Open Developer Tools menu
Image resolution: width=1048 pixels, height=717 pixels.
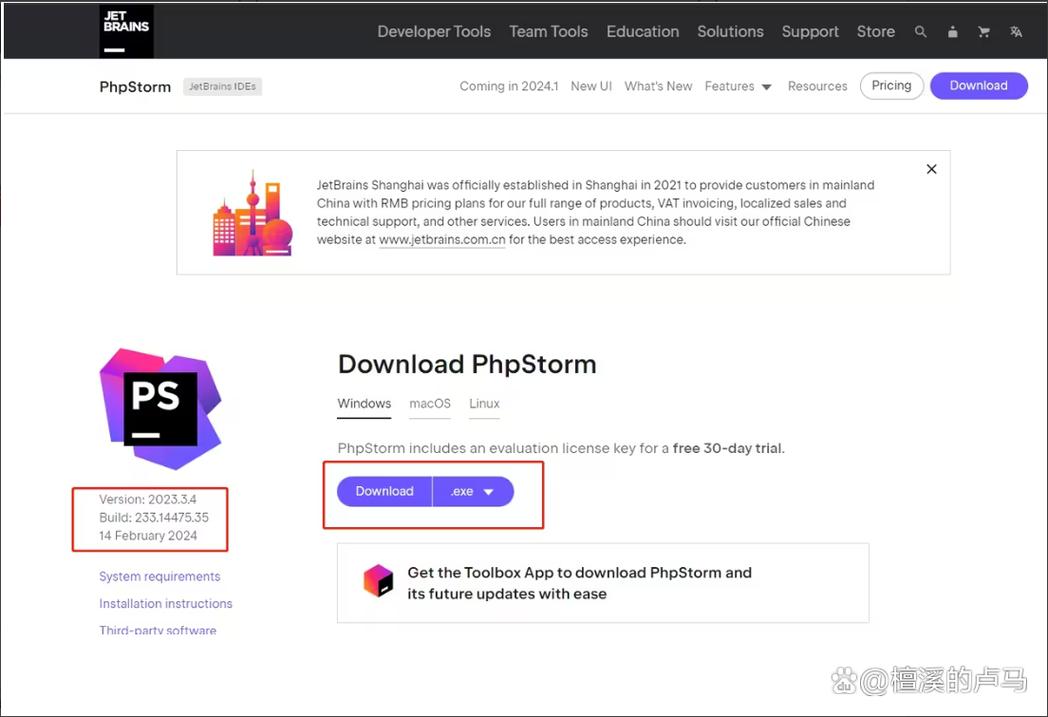pyautogui.click(x=434, y=31)
